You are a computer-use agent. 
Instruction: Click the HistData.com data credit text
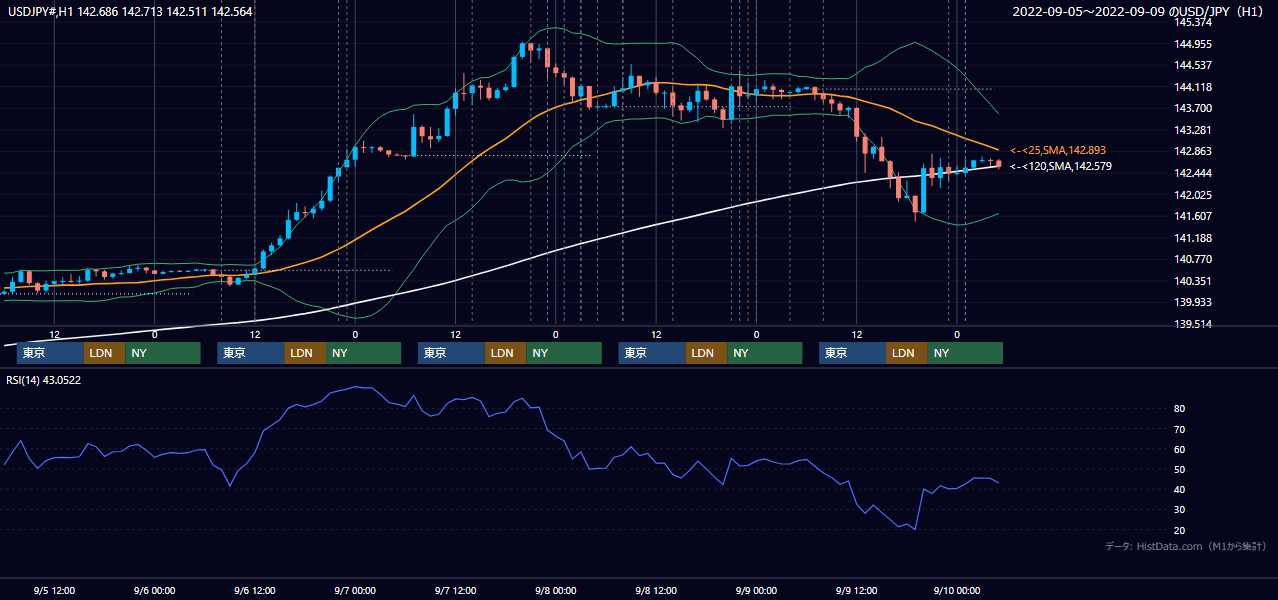tap(1186, 546)
